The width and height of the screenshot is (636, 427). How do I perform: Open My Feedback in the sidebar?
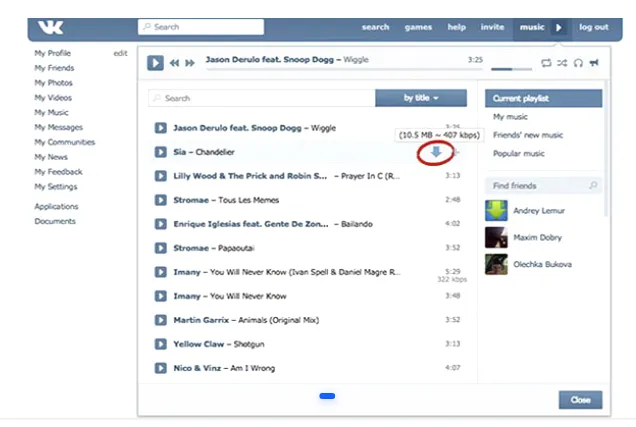[58, 172]
